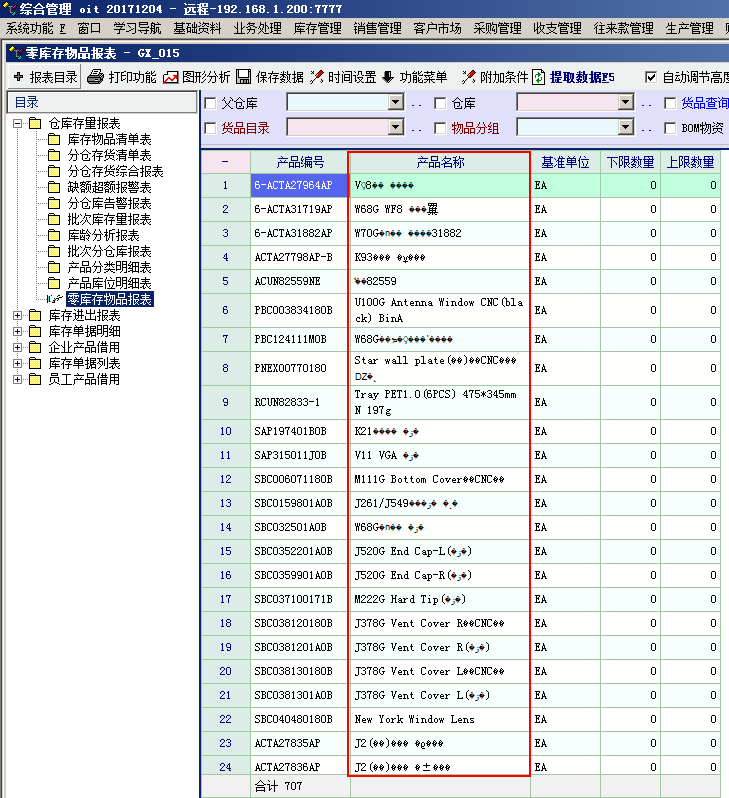Open the 父仓库 dropdown list
729x798 pixels.
click(395, 102)
